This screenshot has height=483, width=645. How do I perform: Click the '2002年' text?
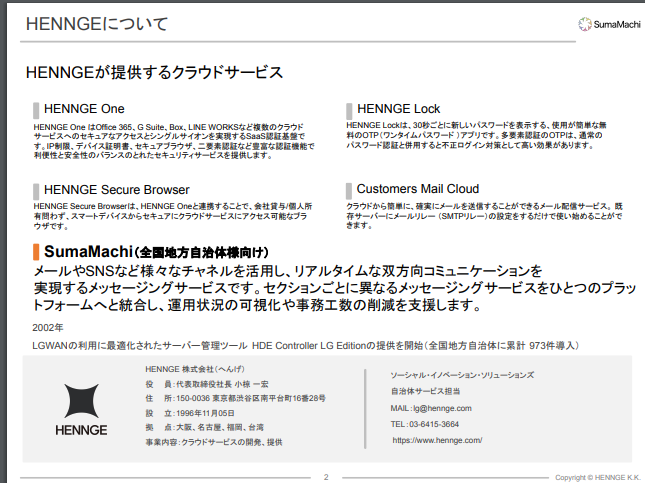coord(48,327)
